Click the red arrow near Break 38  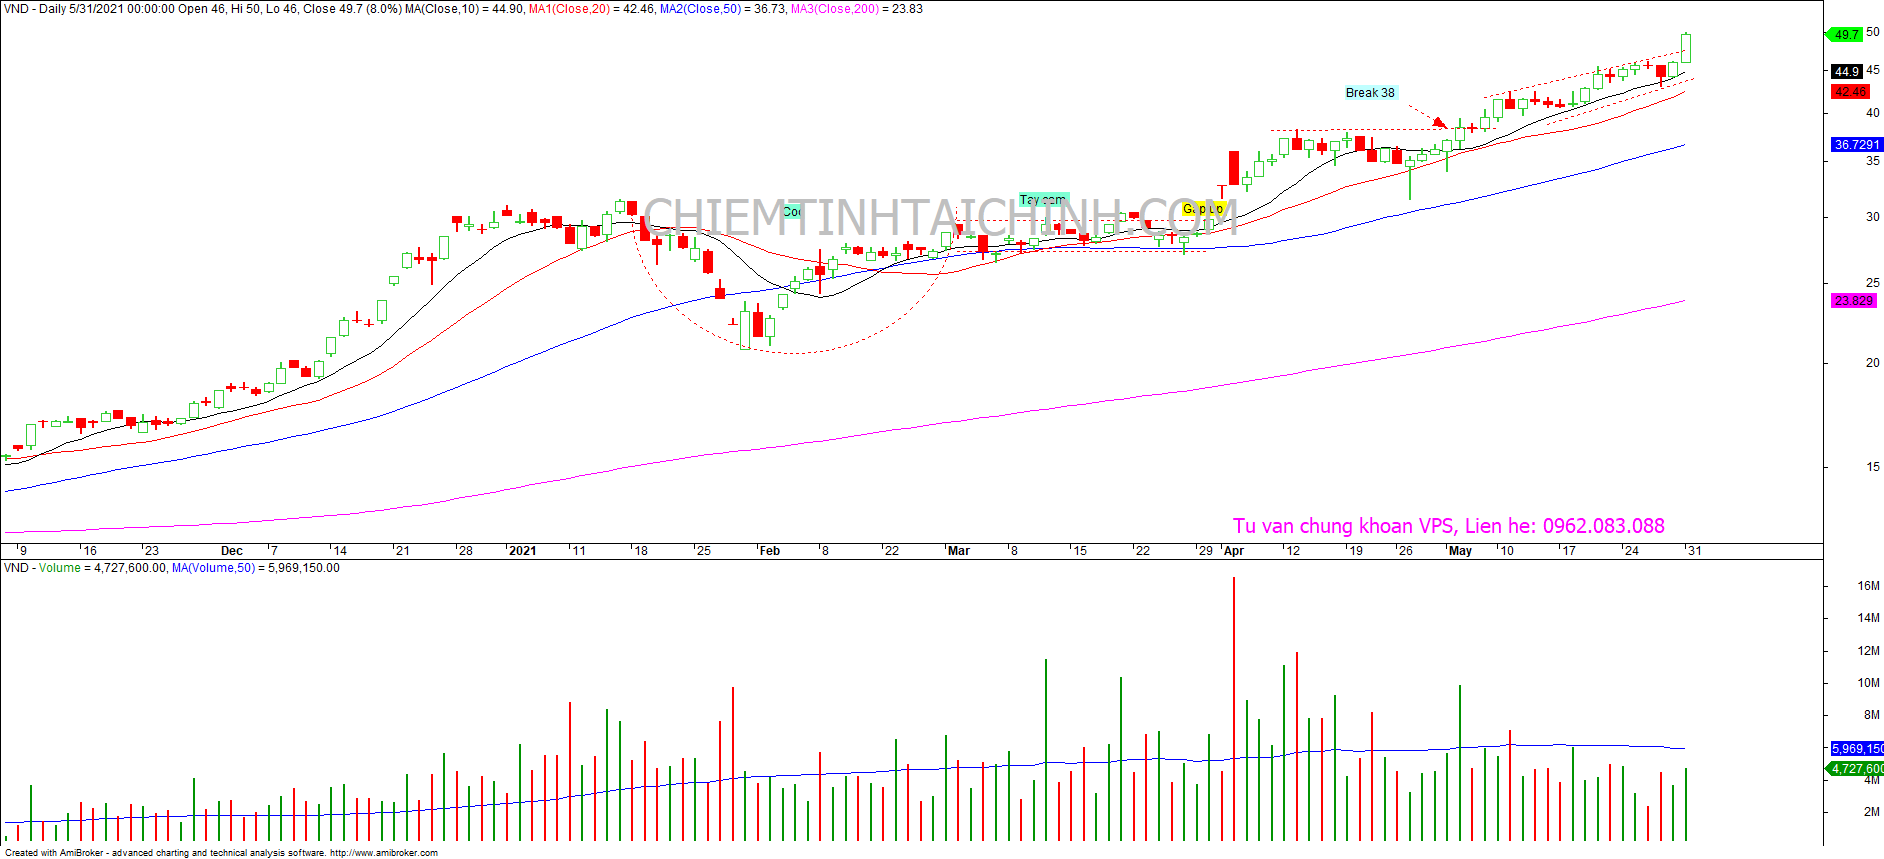coord(1438,122)
